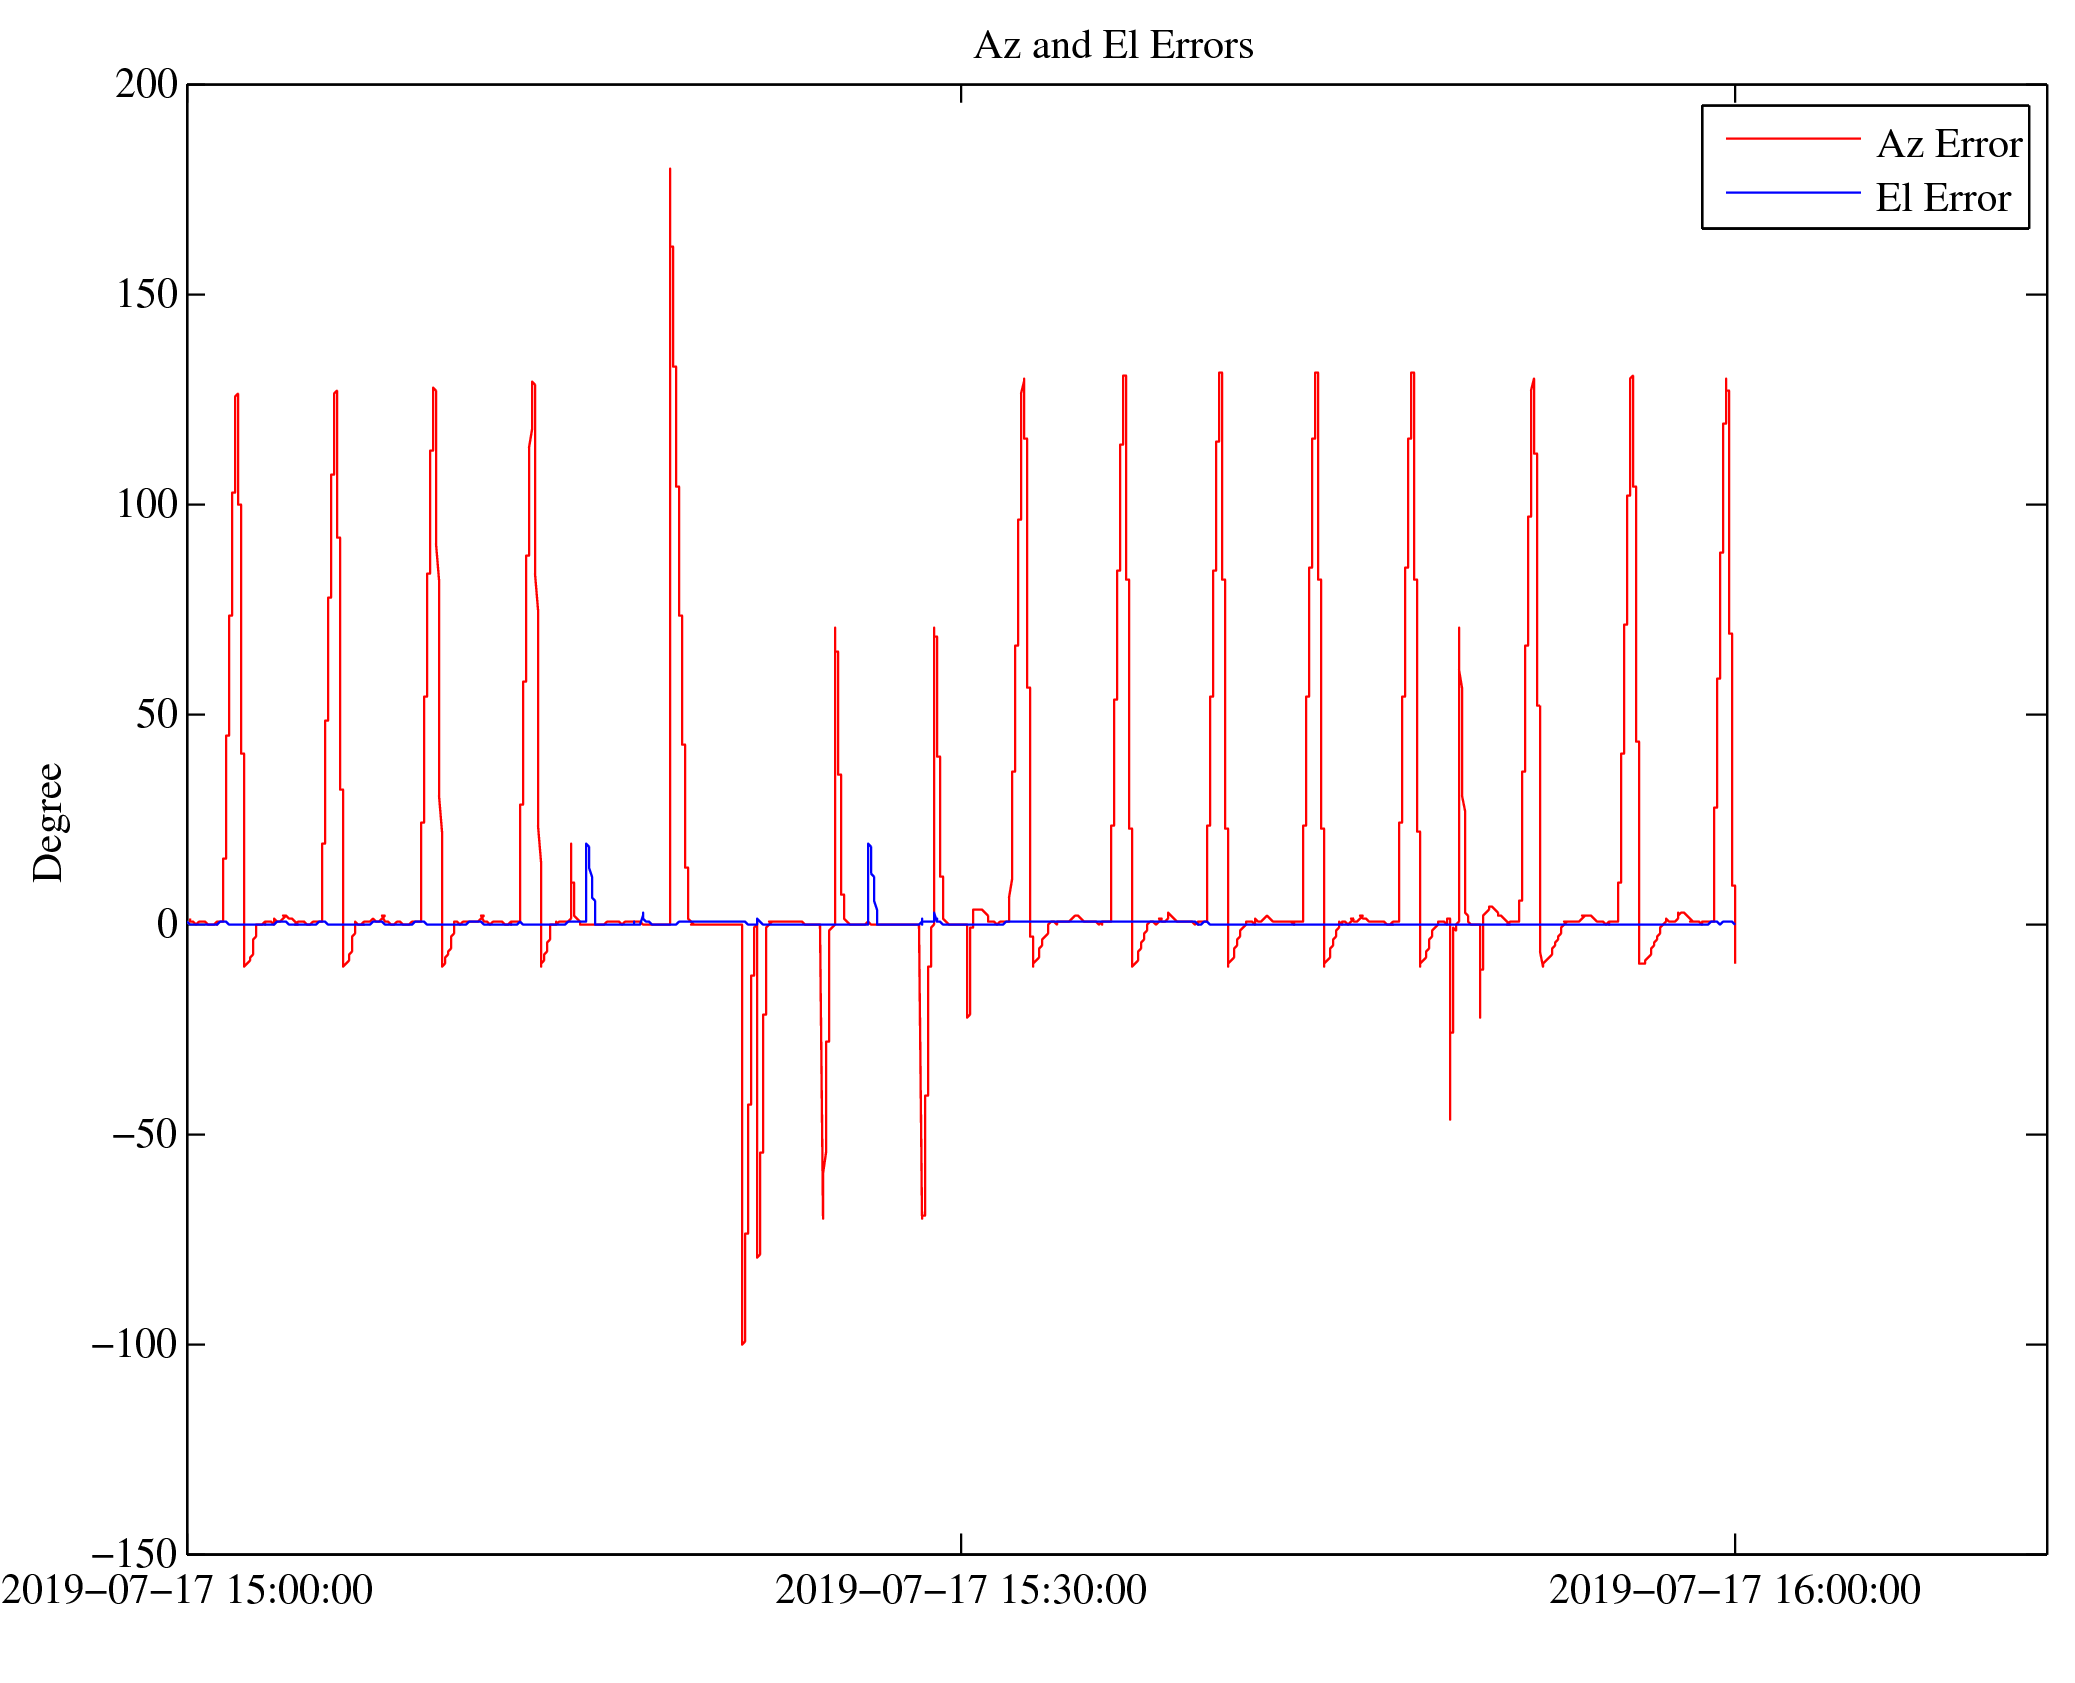Click the 2019-07-17 16:00:00 time label
This screenshot has width=2075, height=1683.
click(1734, 1591)
